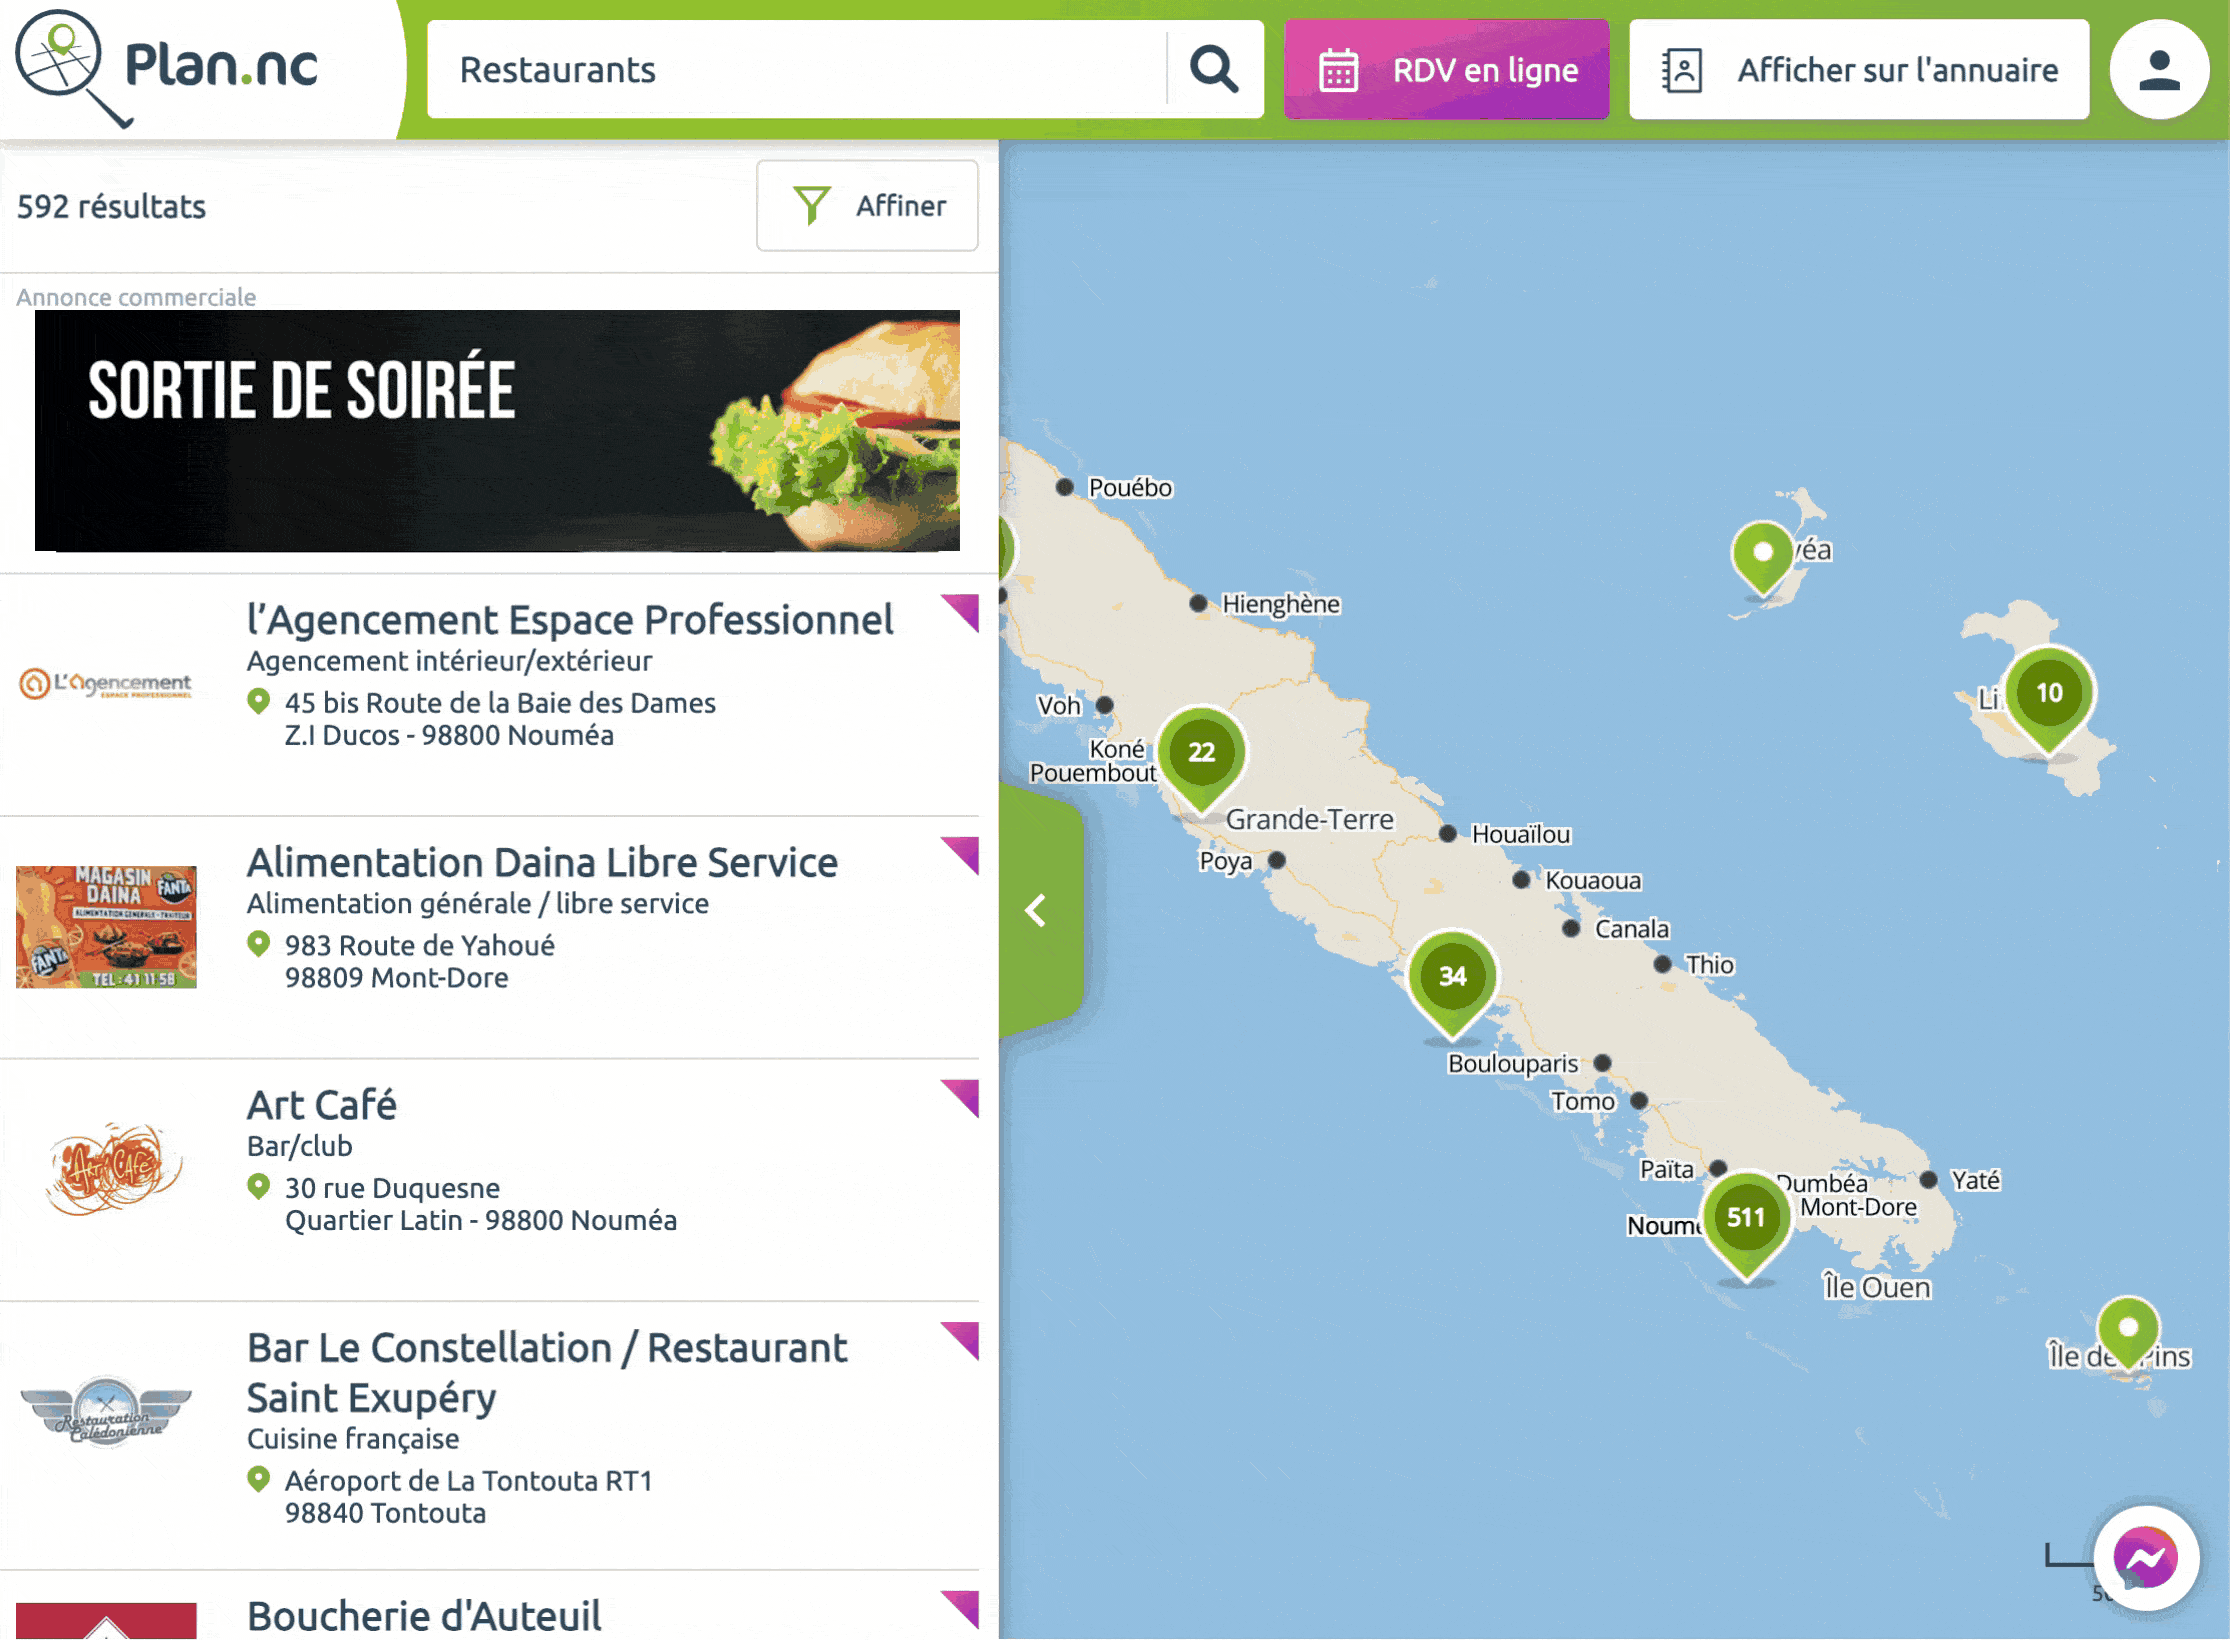The width and height of the screenshot is (2230, 1640).
Task: Click the Art Café logo thumbnail
Action: pyautogui.click(x=113, y=1165)
